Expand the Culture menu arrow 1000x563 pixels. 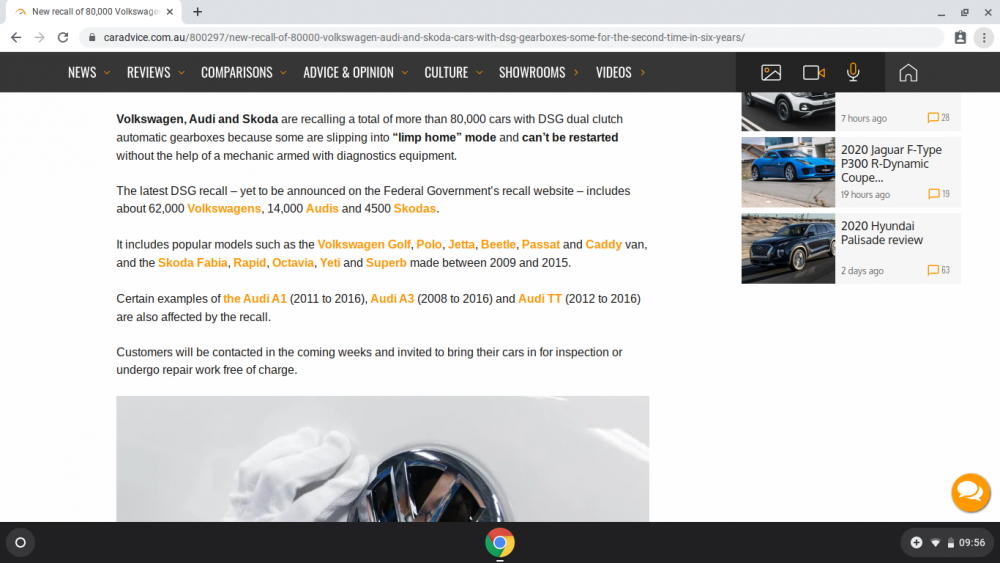(x=479, y=73)
